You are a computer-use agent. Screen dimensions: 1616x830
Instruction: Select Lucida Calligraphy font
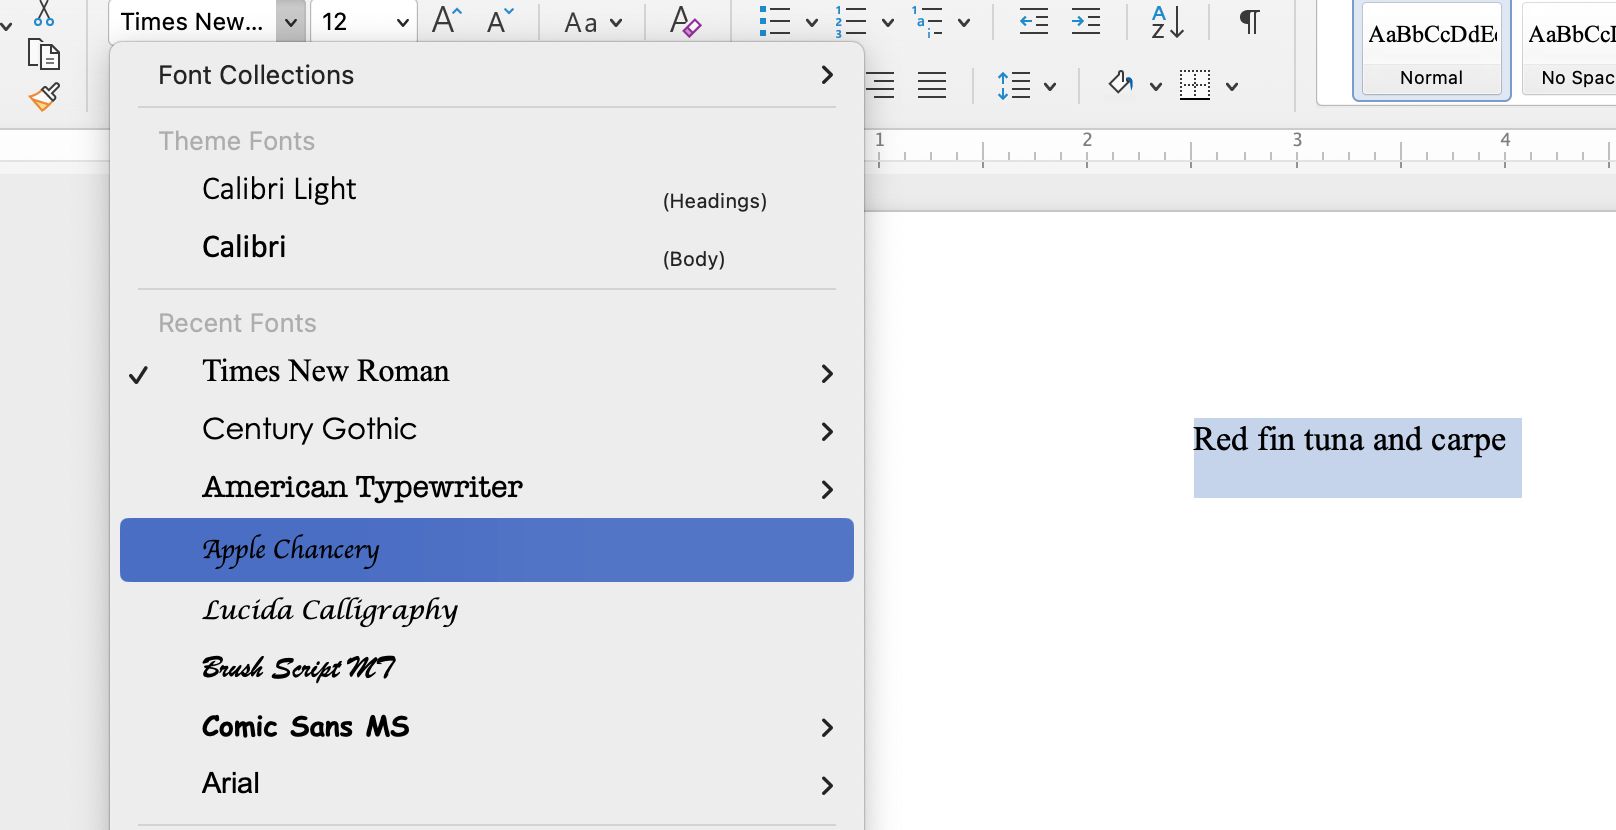tap(487, 610)
